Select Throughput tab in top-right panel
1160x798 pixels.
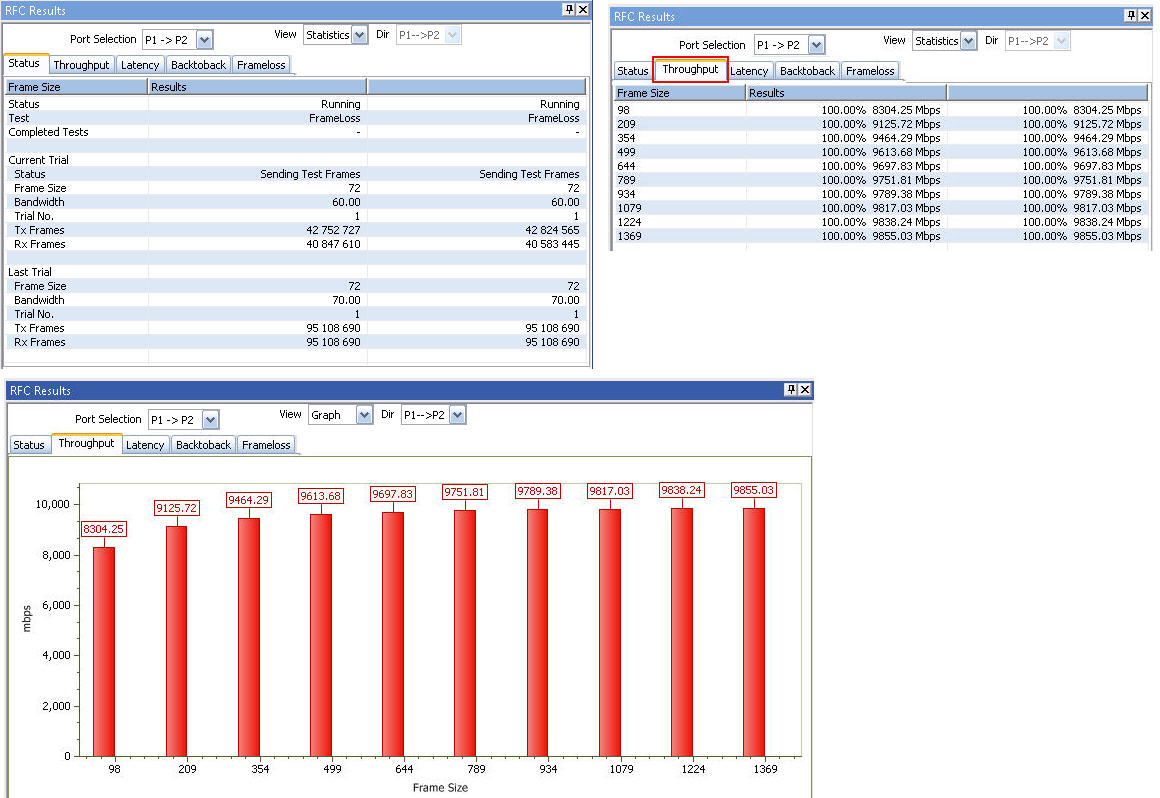[x=690, y=70]
